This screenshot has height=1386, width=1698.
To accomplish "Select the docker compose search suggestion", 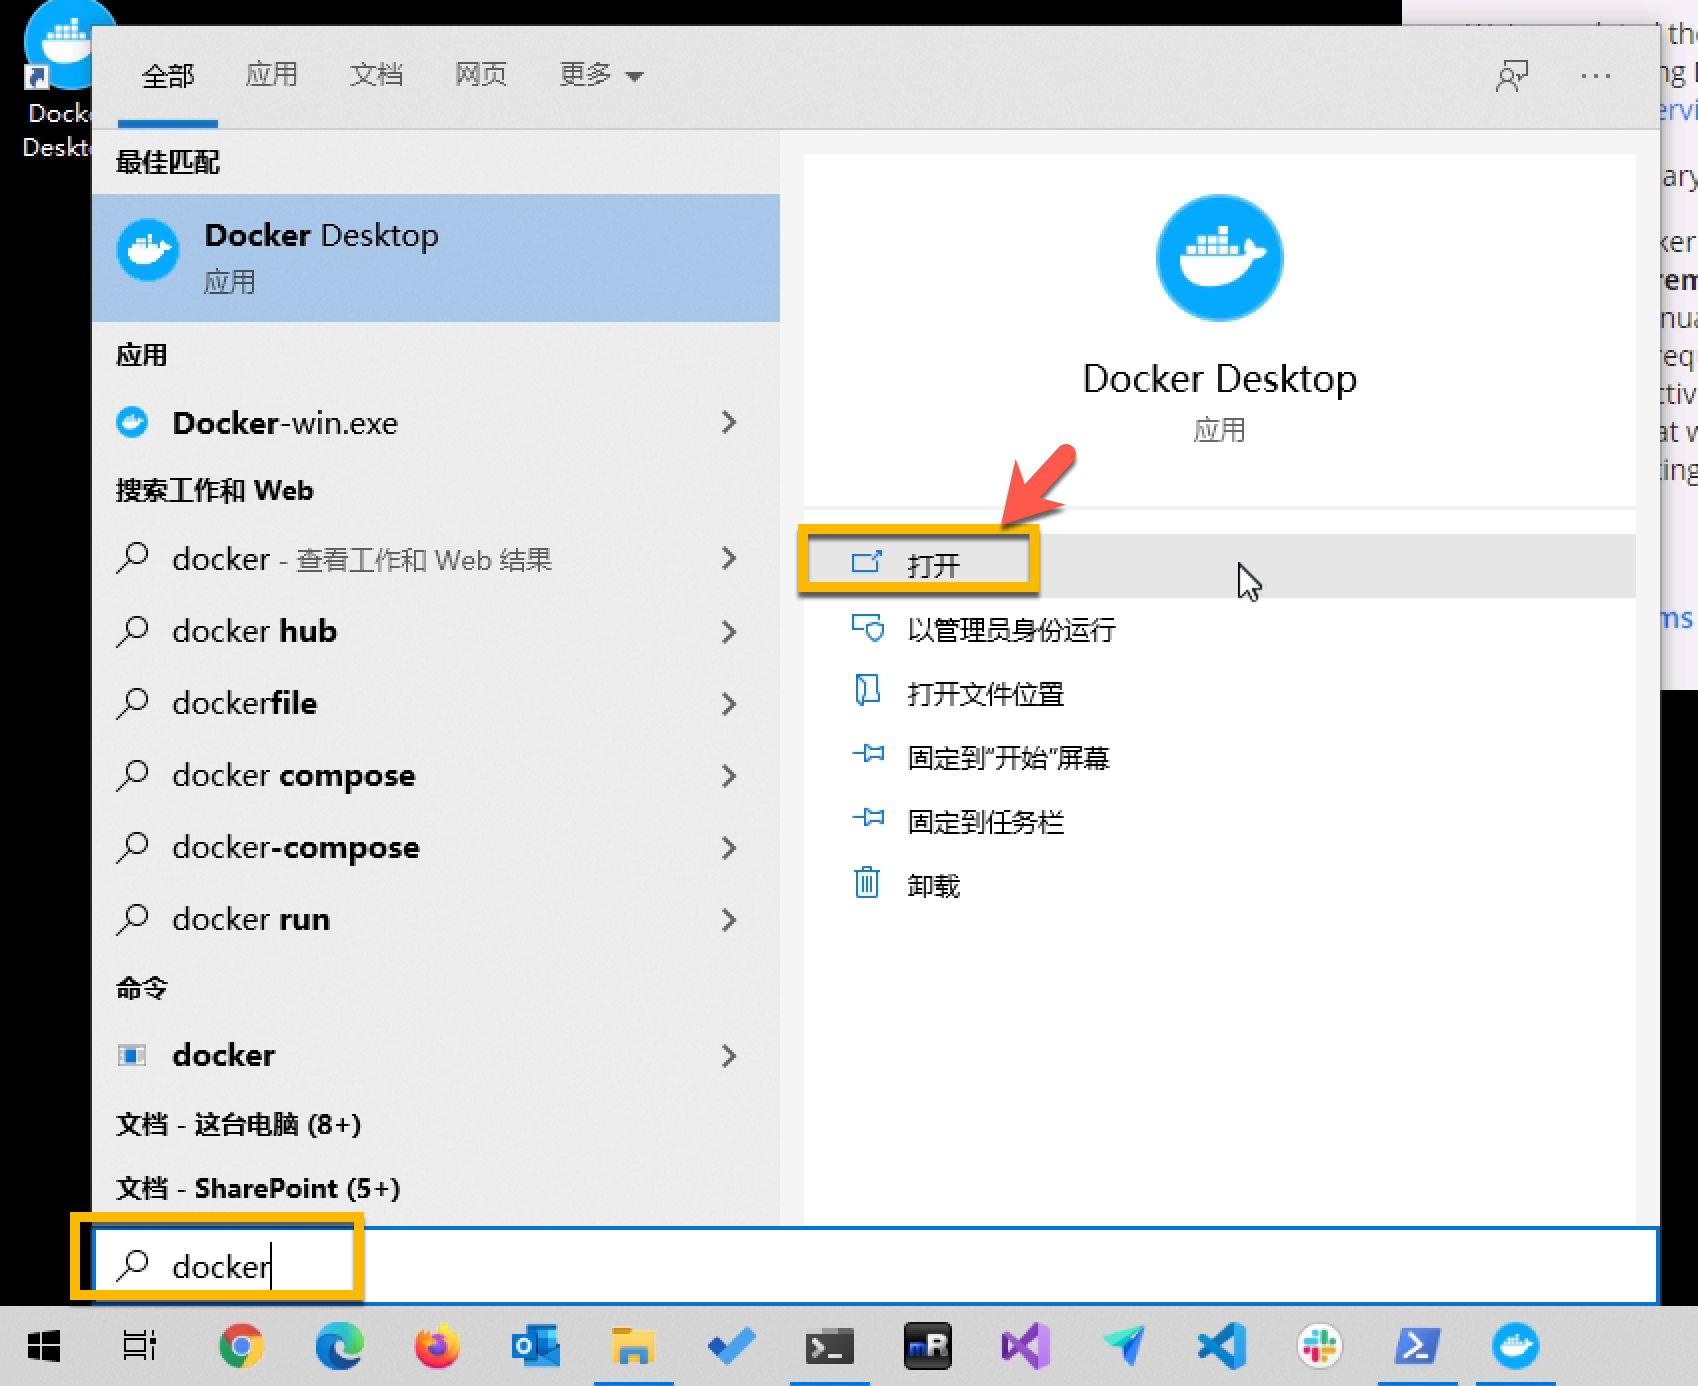I will 436,775.
